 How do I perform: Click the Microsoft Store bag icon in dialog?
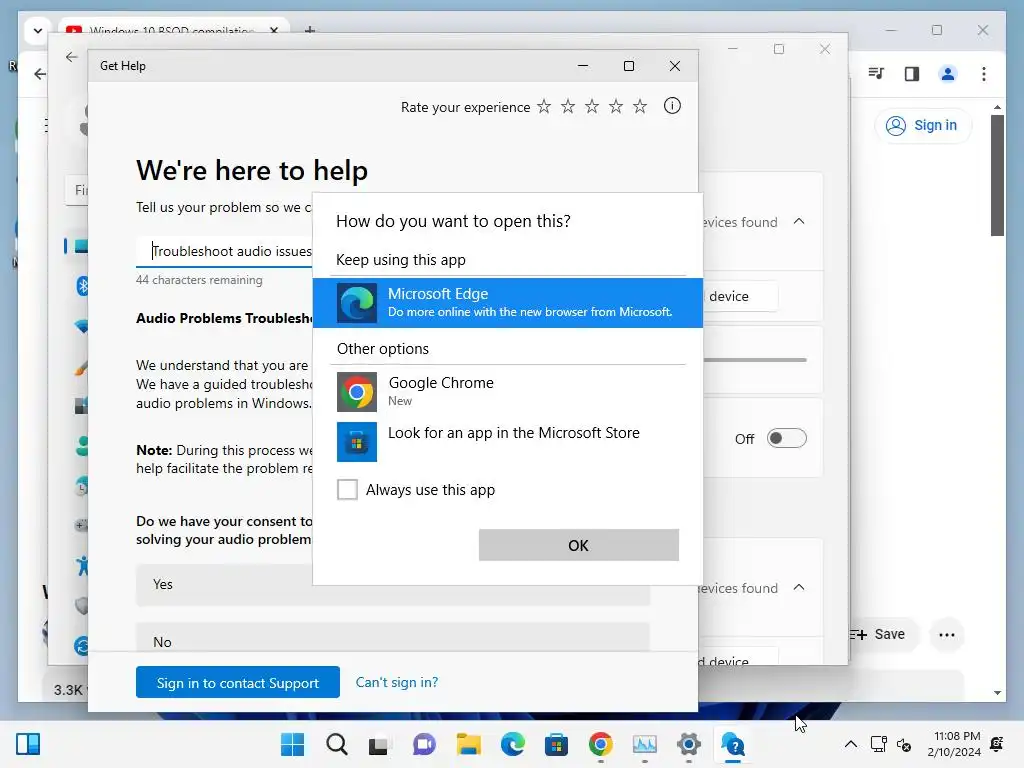[357, 442]
